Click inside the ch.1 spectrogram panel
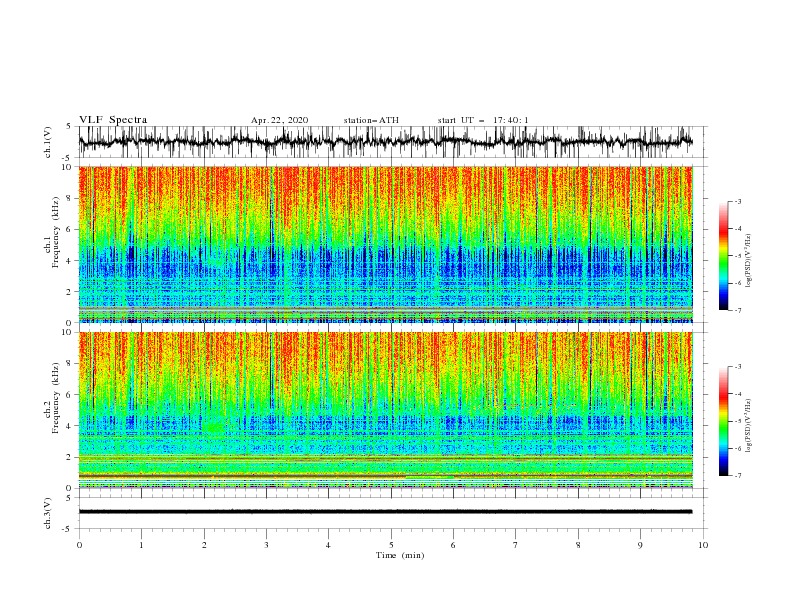 point(385,244)
